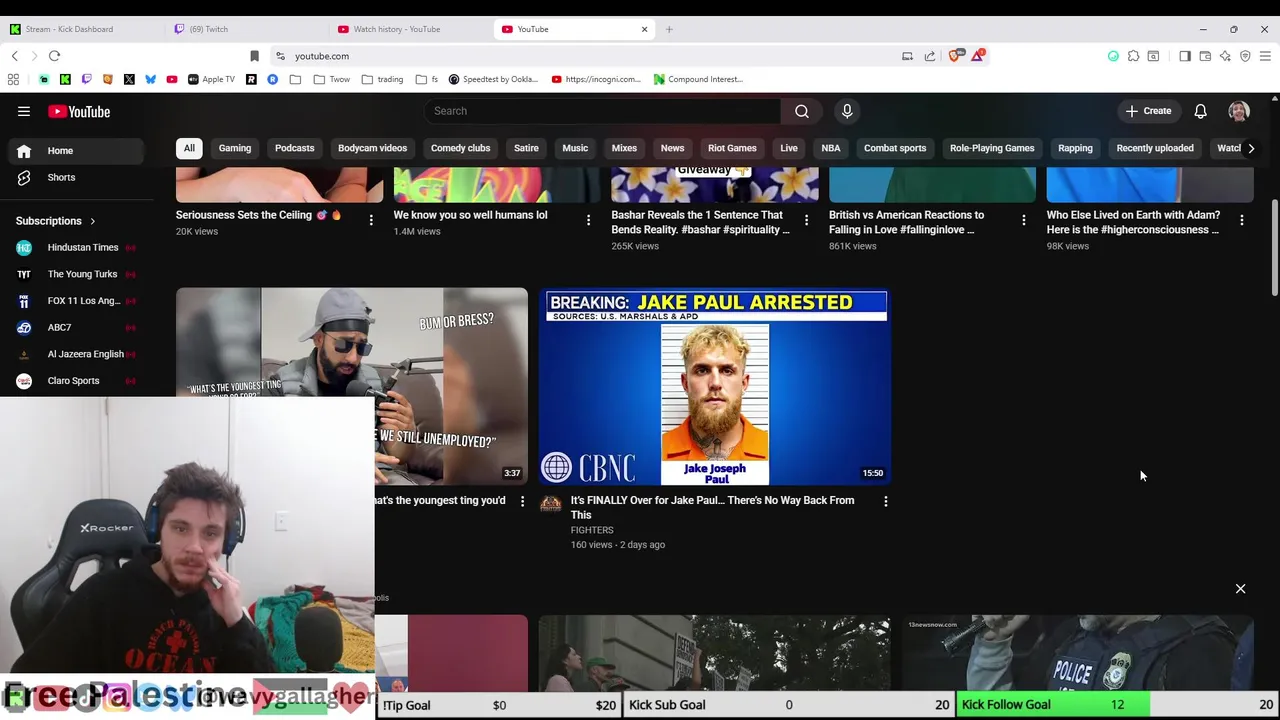
Task: Select the NBA filter chip
Action: (x=831, y=148)
